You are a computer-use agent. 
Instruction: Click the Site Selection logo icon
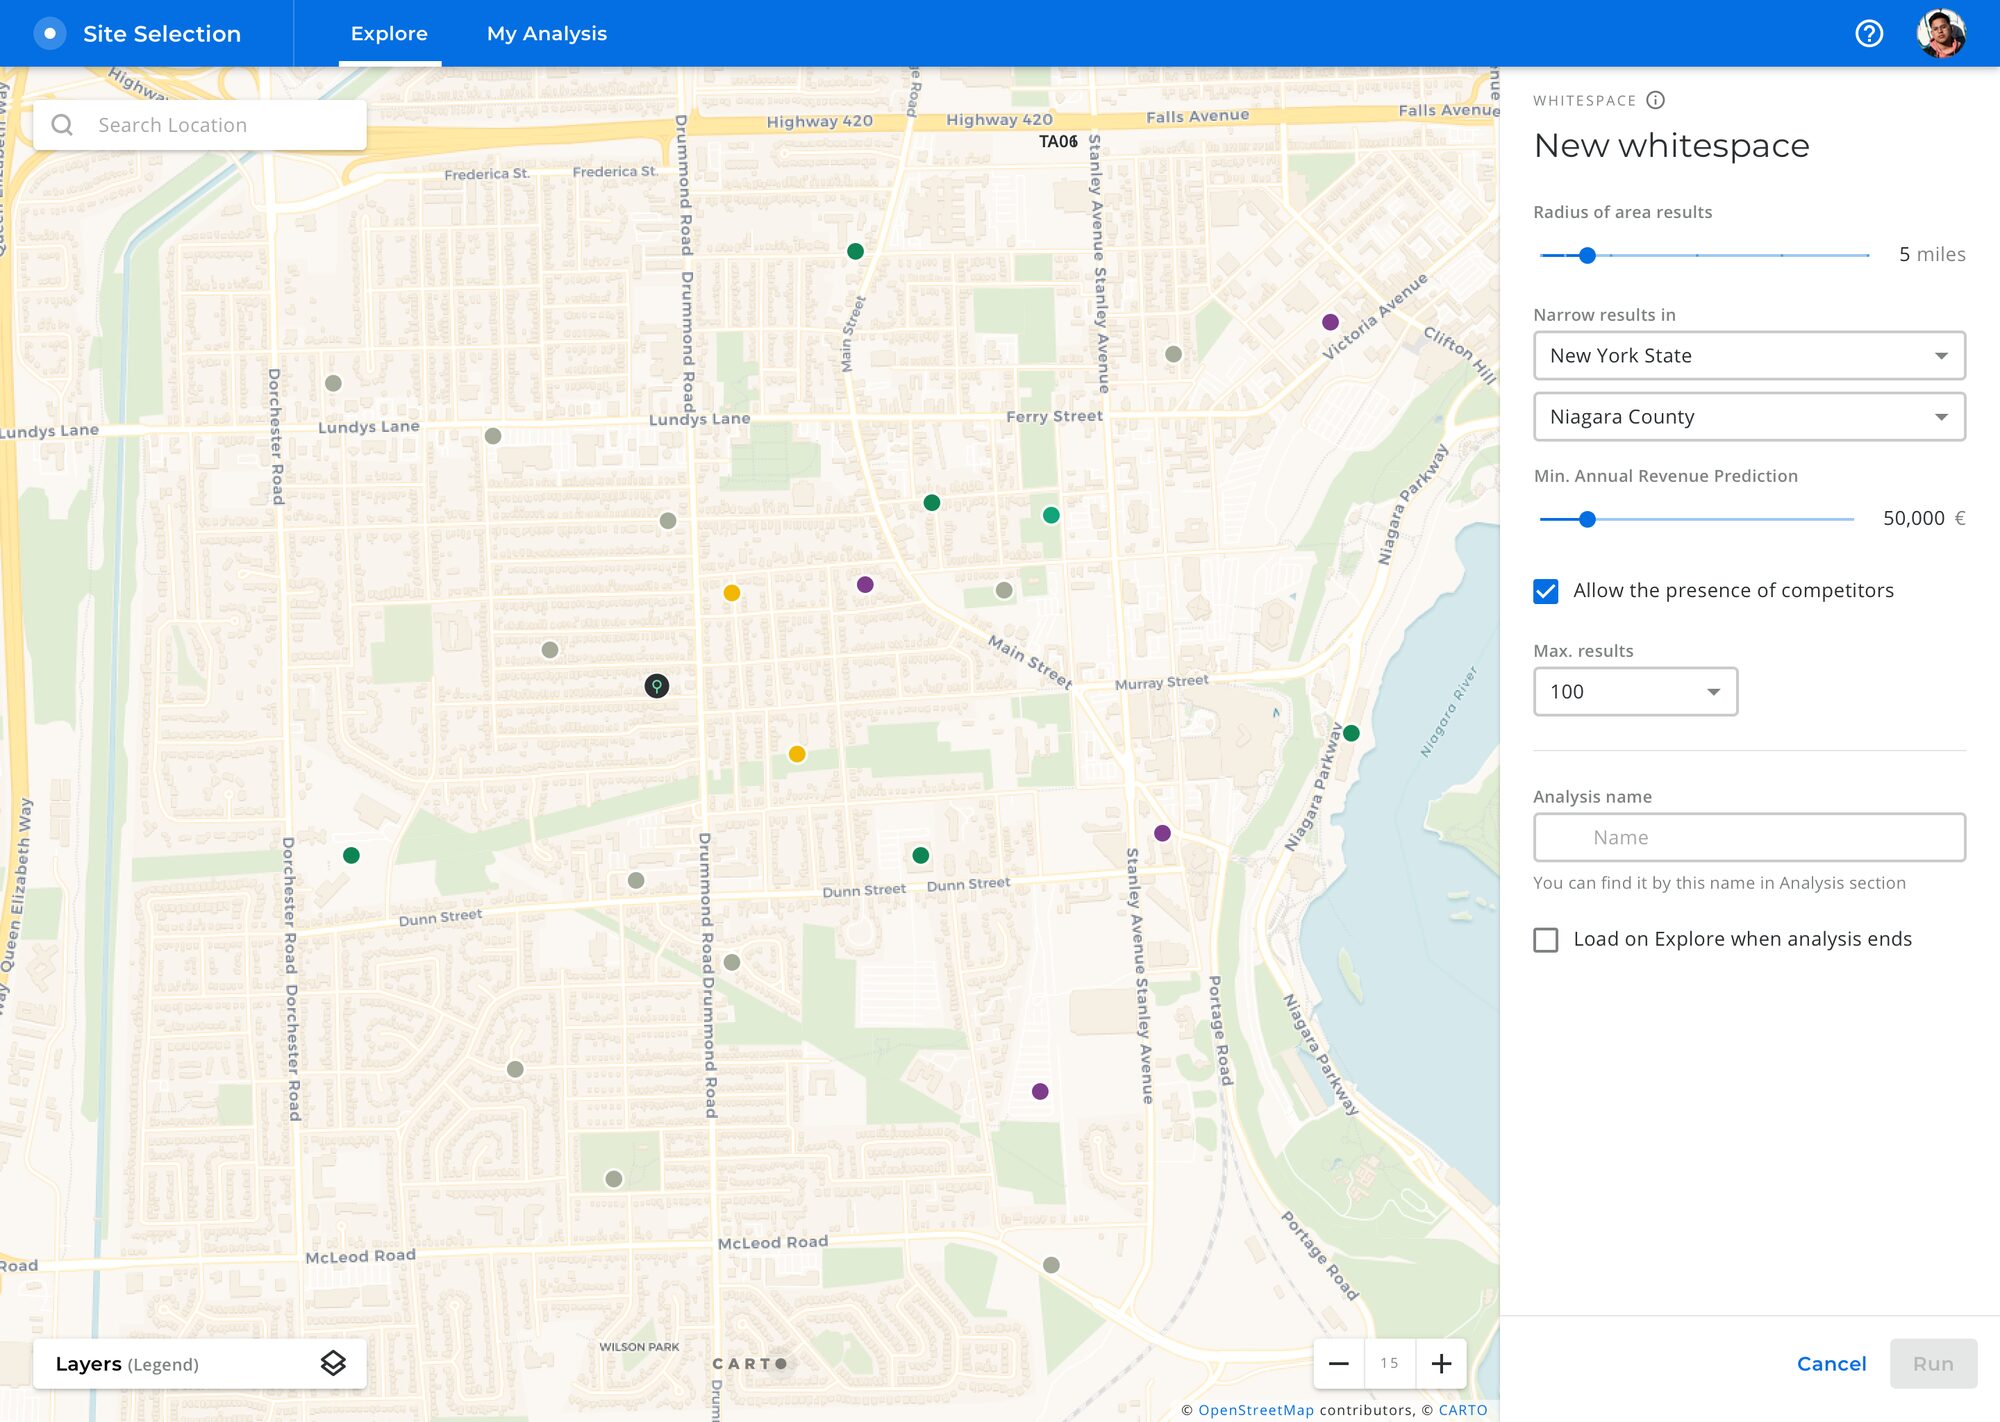click(49, 34)
